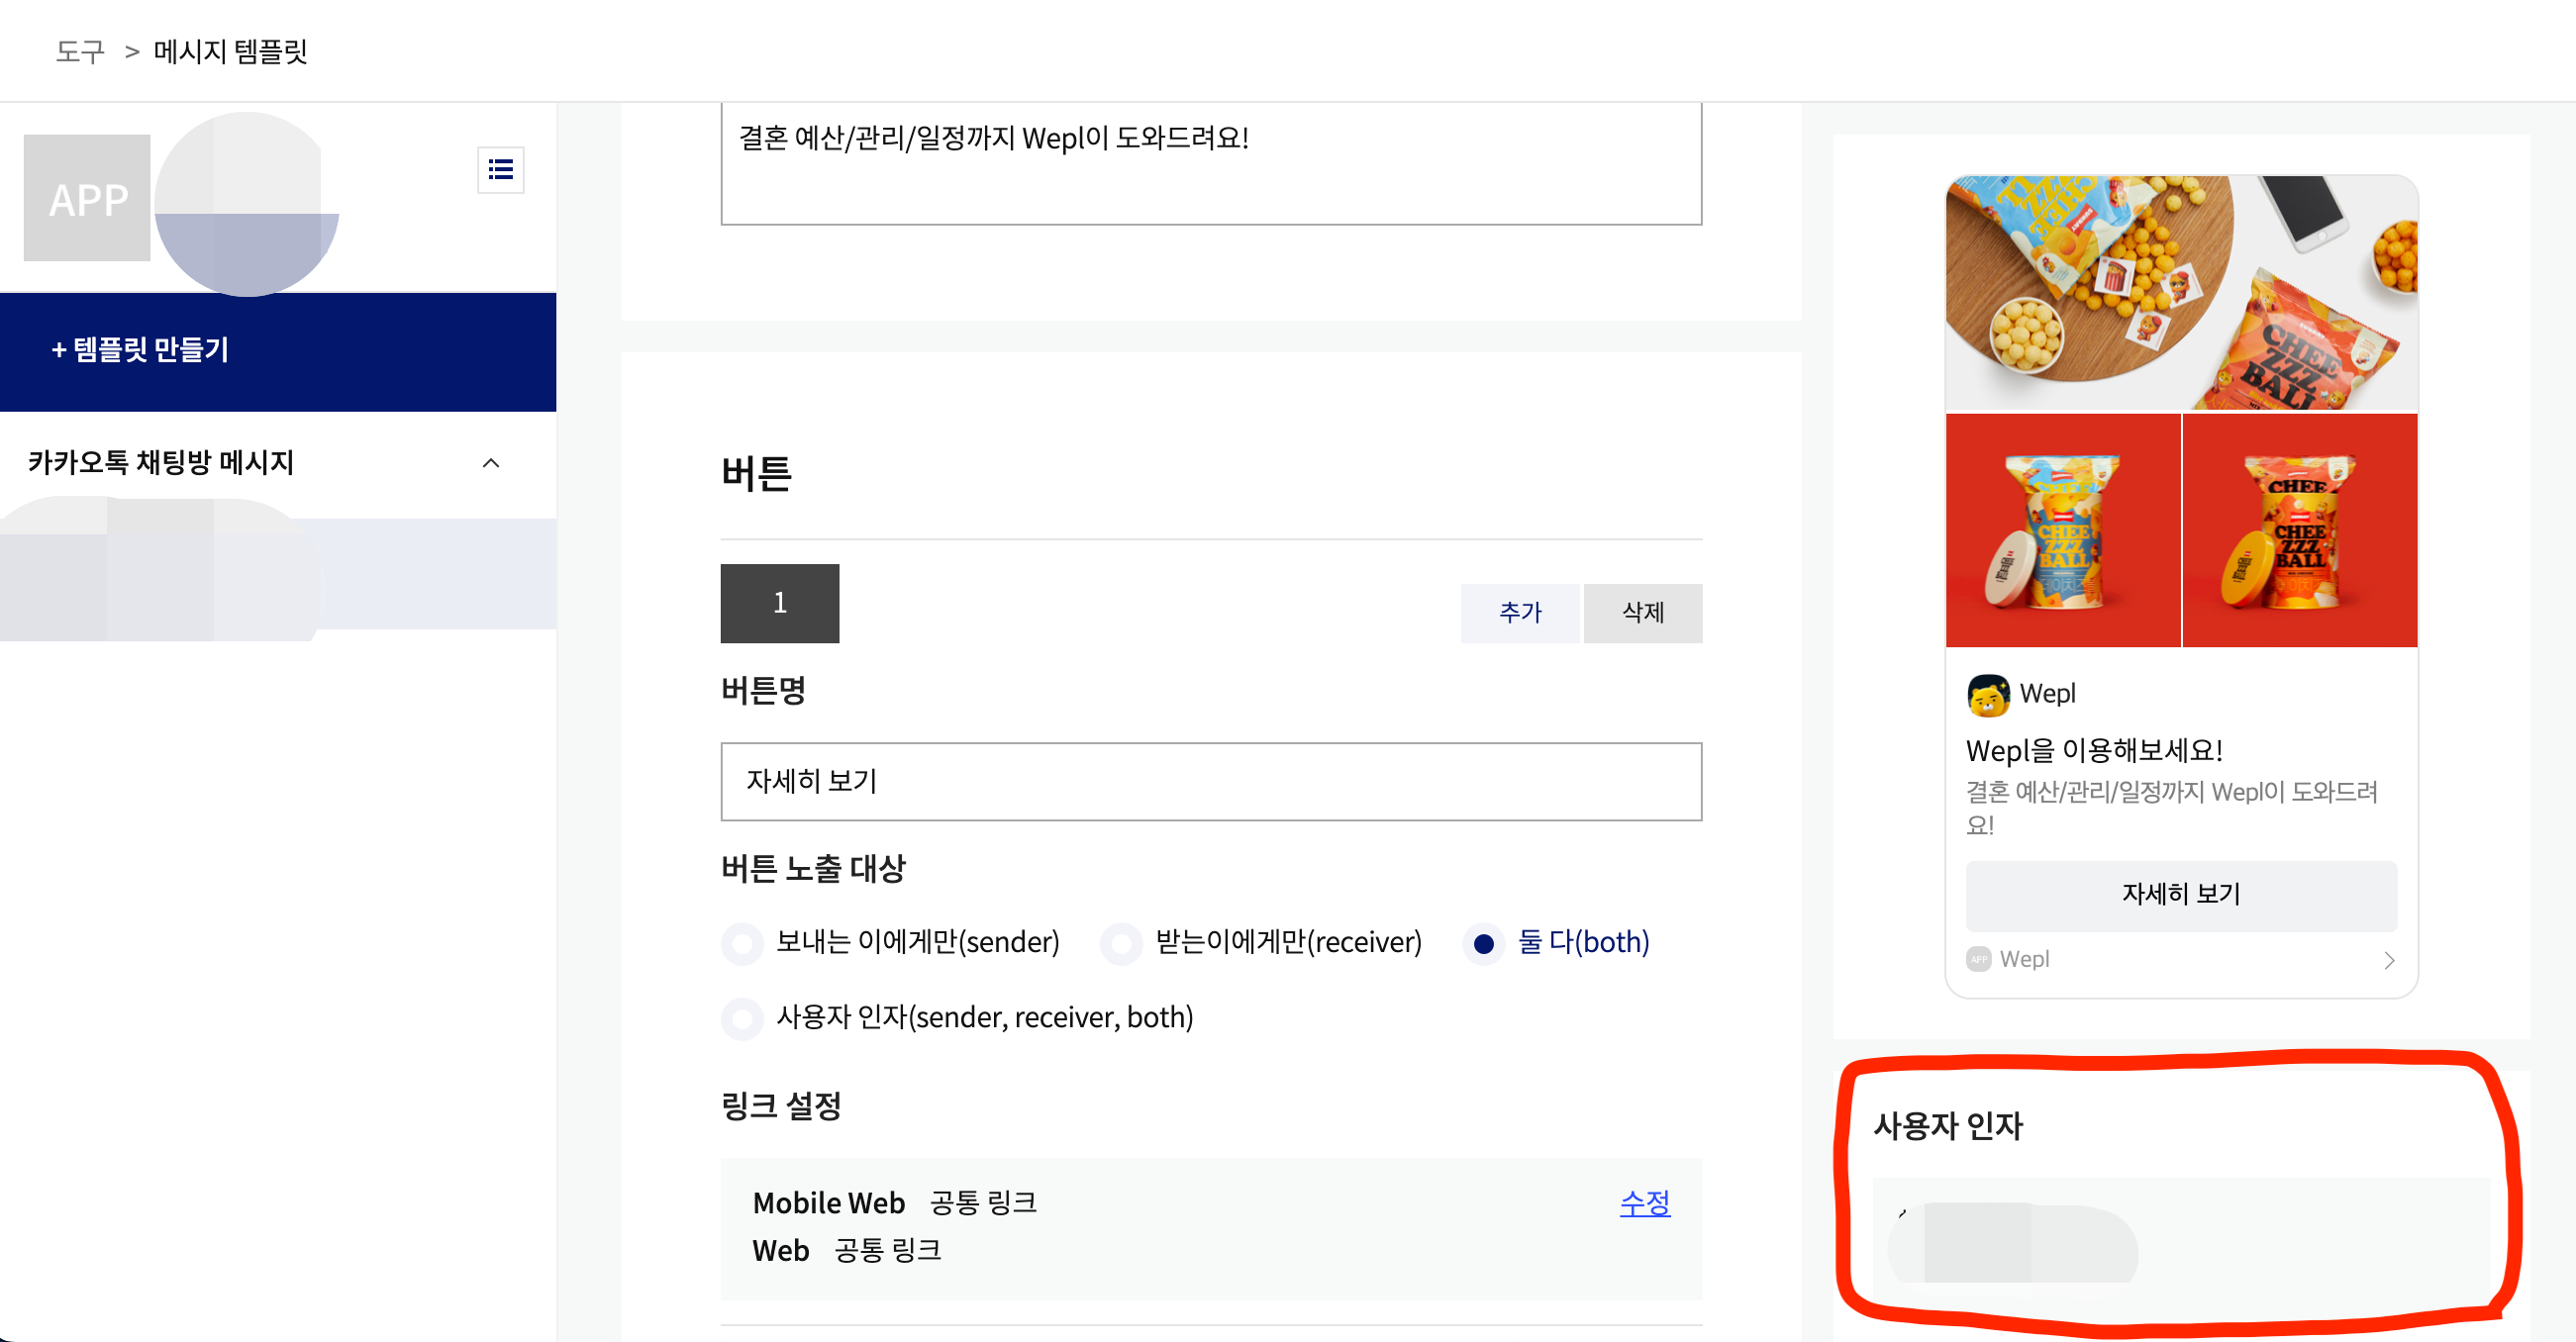Click the 삭제 button
Viewport: 2576px width, 1342px height.
pos(1642,612)
